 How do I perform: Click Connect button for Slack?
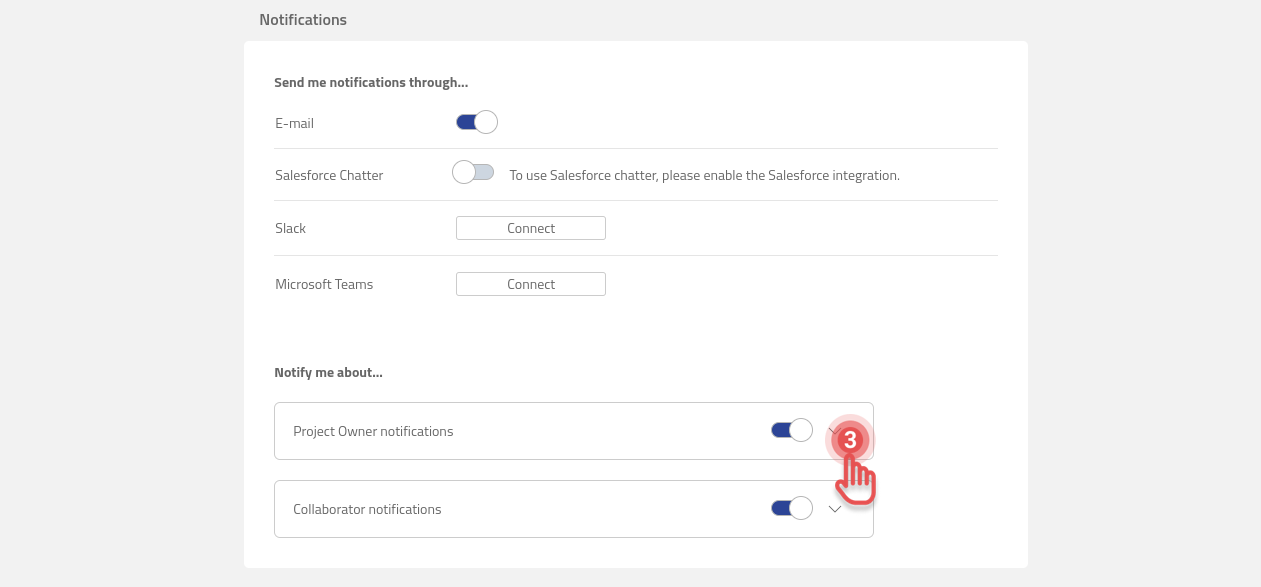pyautogui.click(x=530, y=228)
